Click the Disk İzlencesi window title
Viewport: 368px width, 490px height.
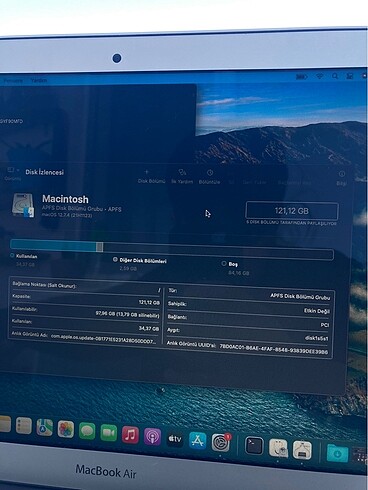click(44, 172)
